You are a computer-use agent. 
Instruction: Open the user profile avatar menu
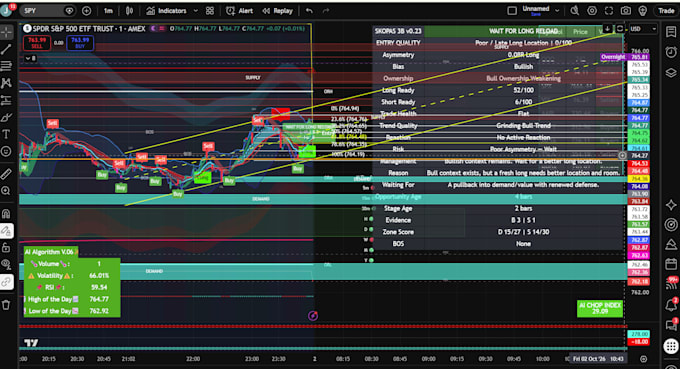[6, 10]
